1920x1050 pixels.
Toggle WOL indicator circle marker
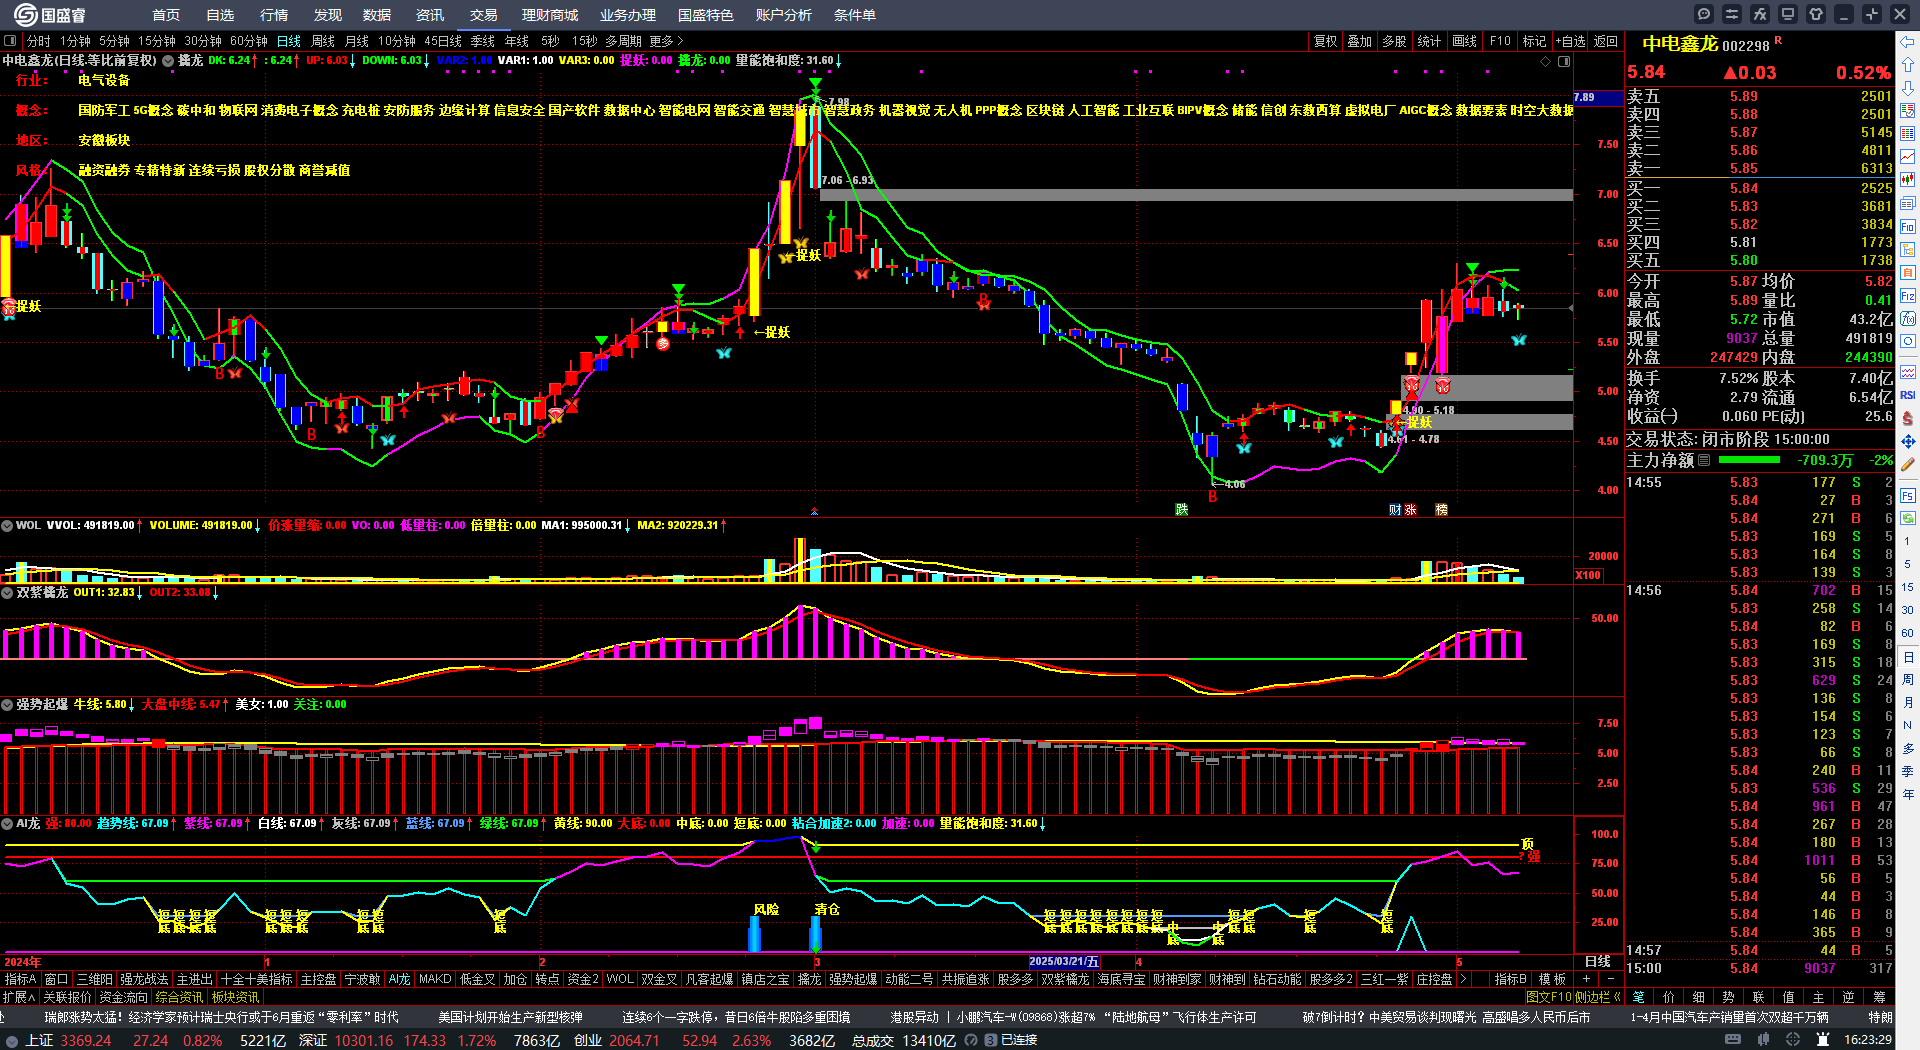pos(7,525)
